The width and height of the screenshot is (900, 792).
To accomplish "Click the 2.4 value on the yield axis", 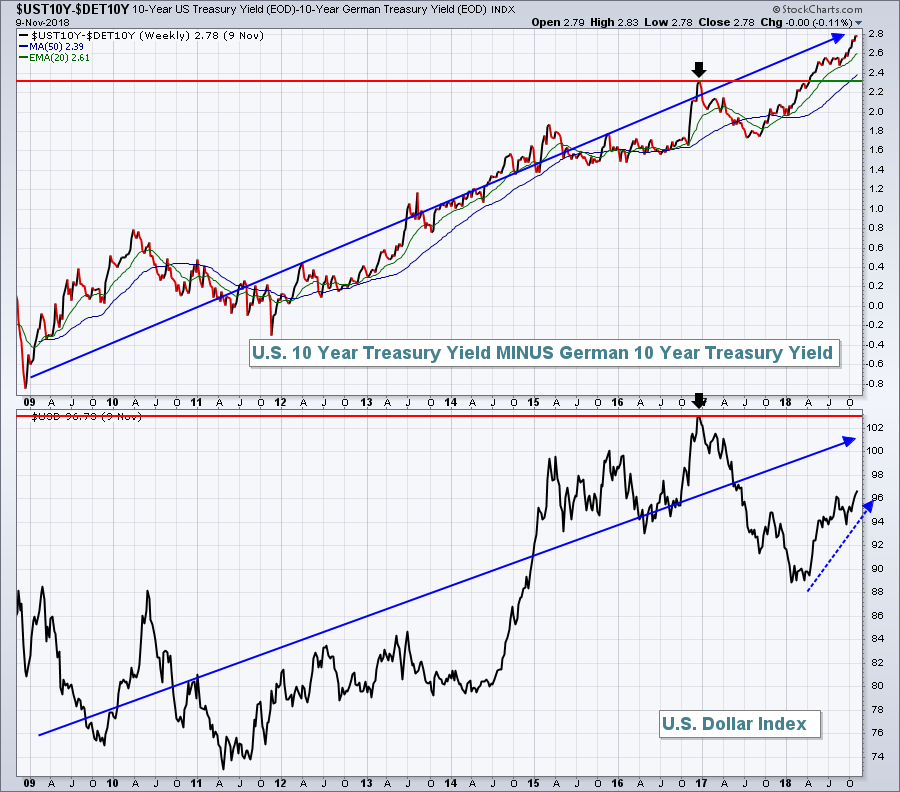I will point(876,72).
